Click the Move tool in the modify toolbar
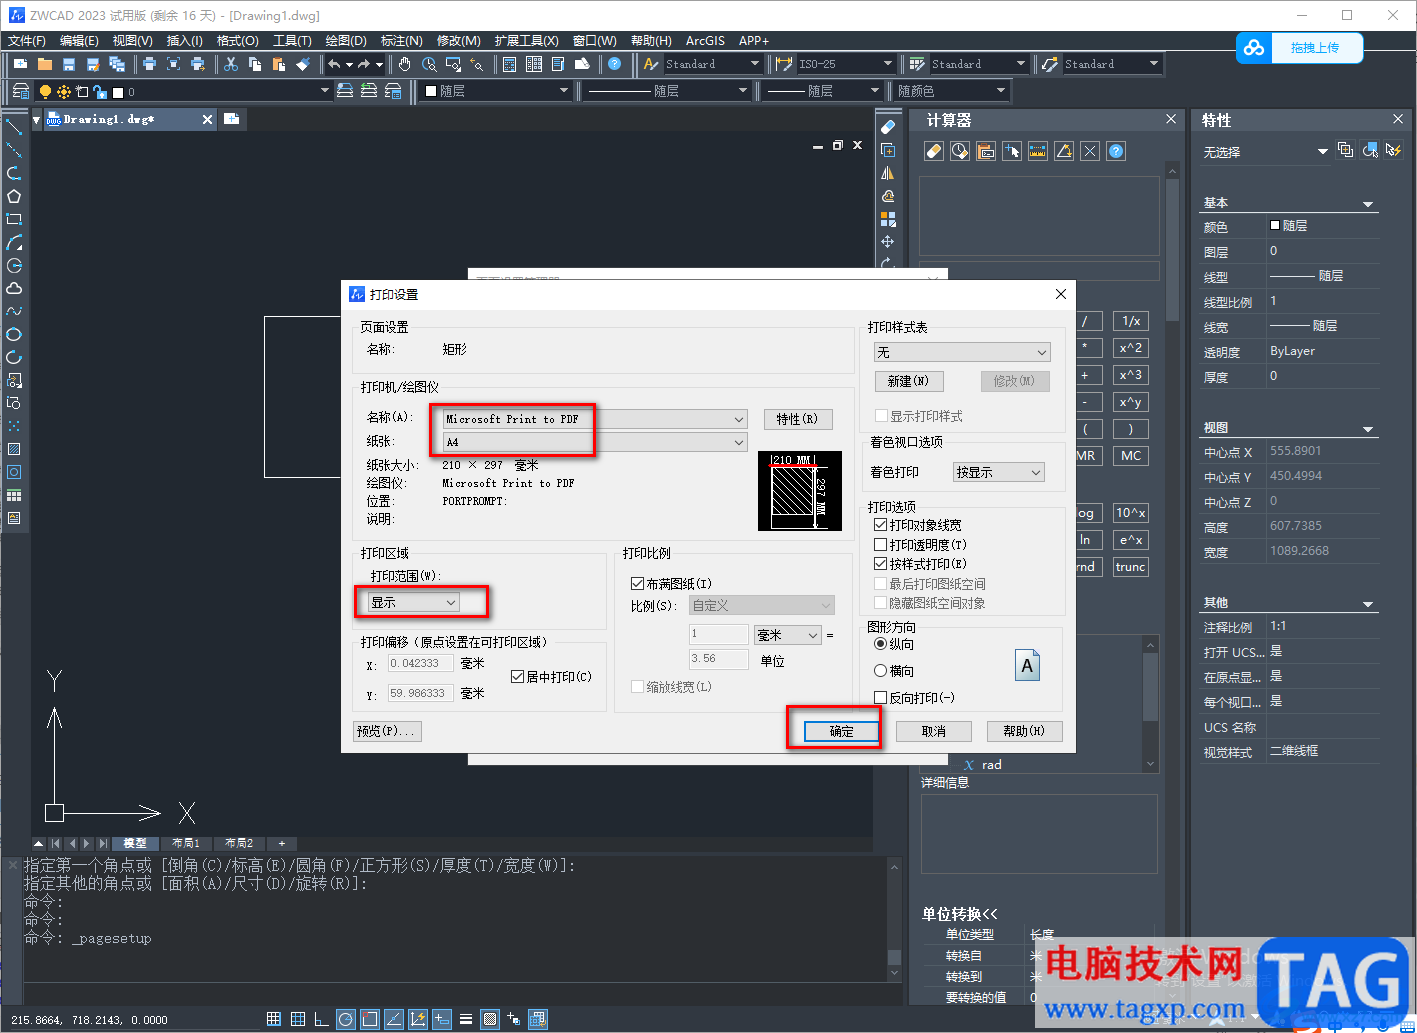 pyautogui.click(x=887, y=242)
